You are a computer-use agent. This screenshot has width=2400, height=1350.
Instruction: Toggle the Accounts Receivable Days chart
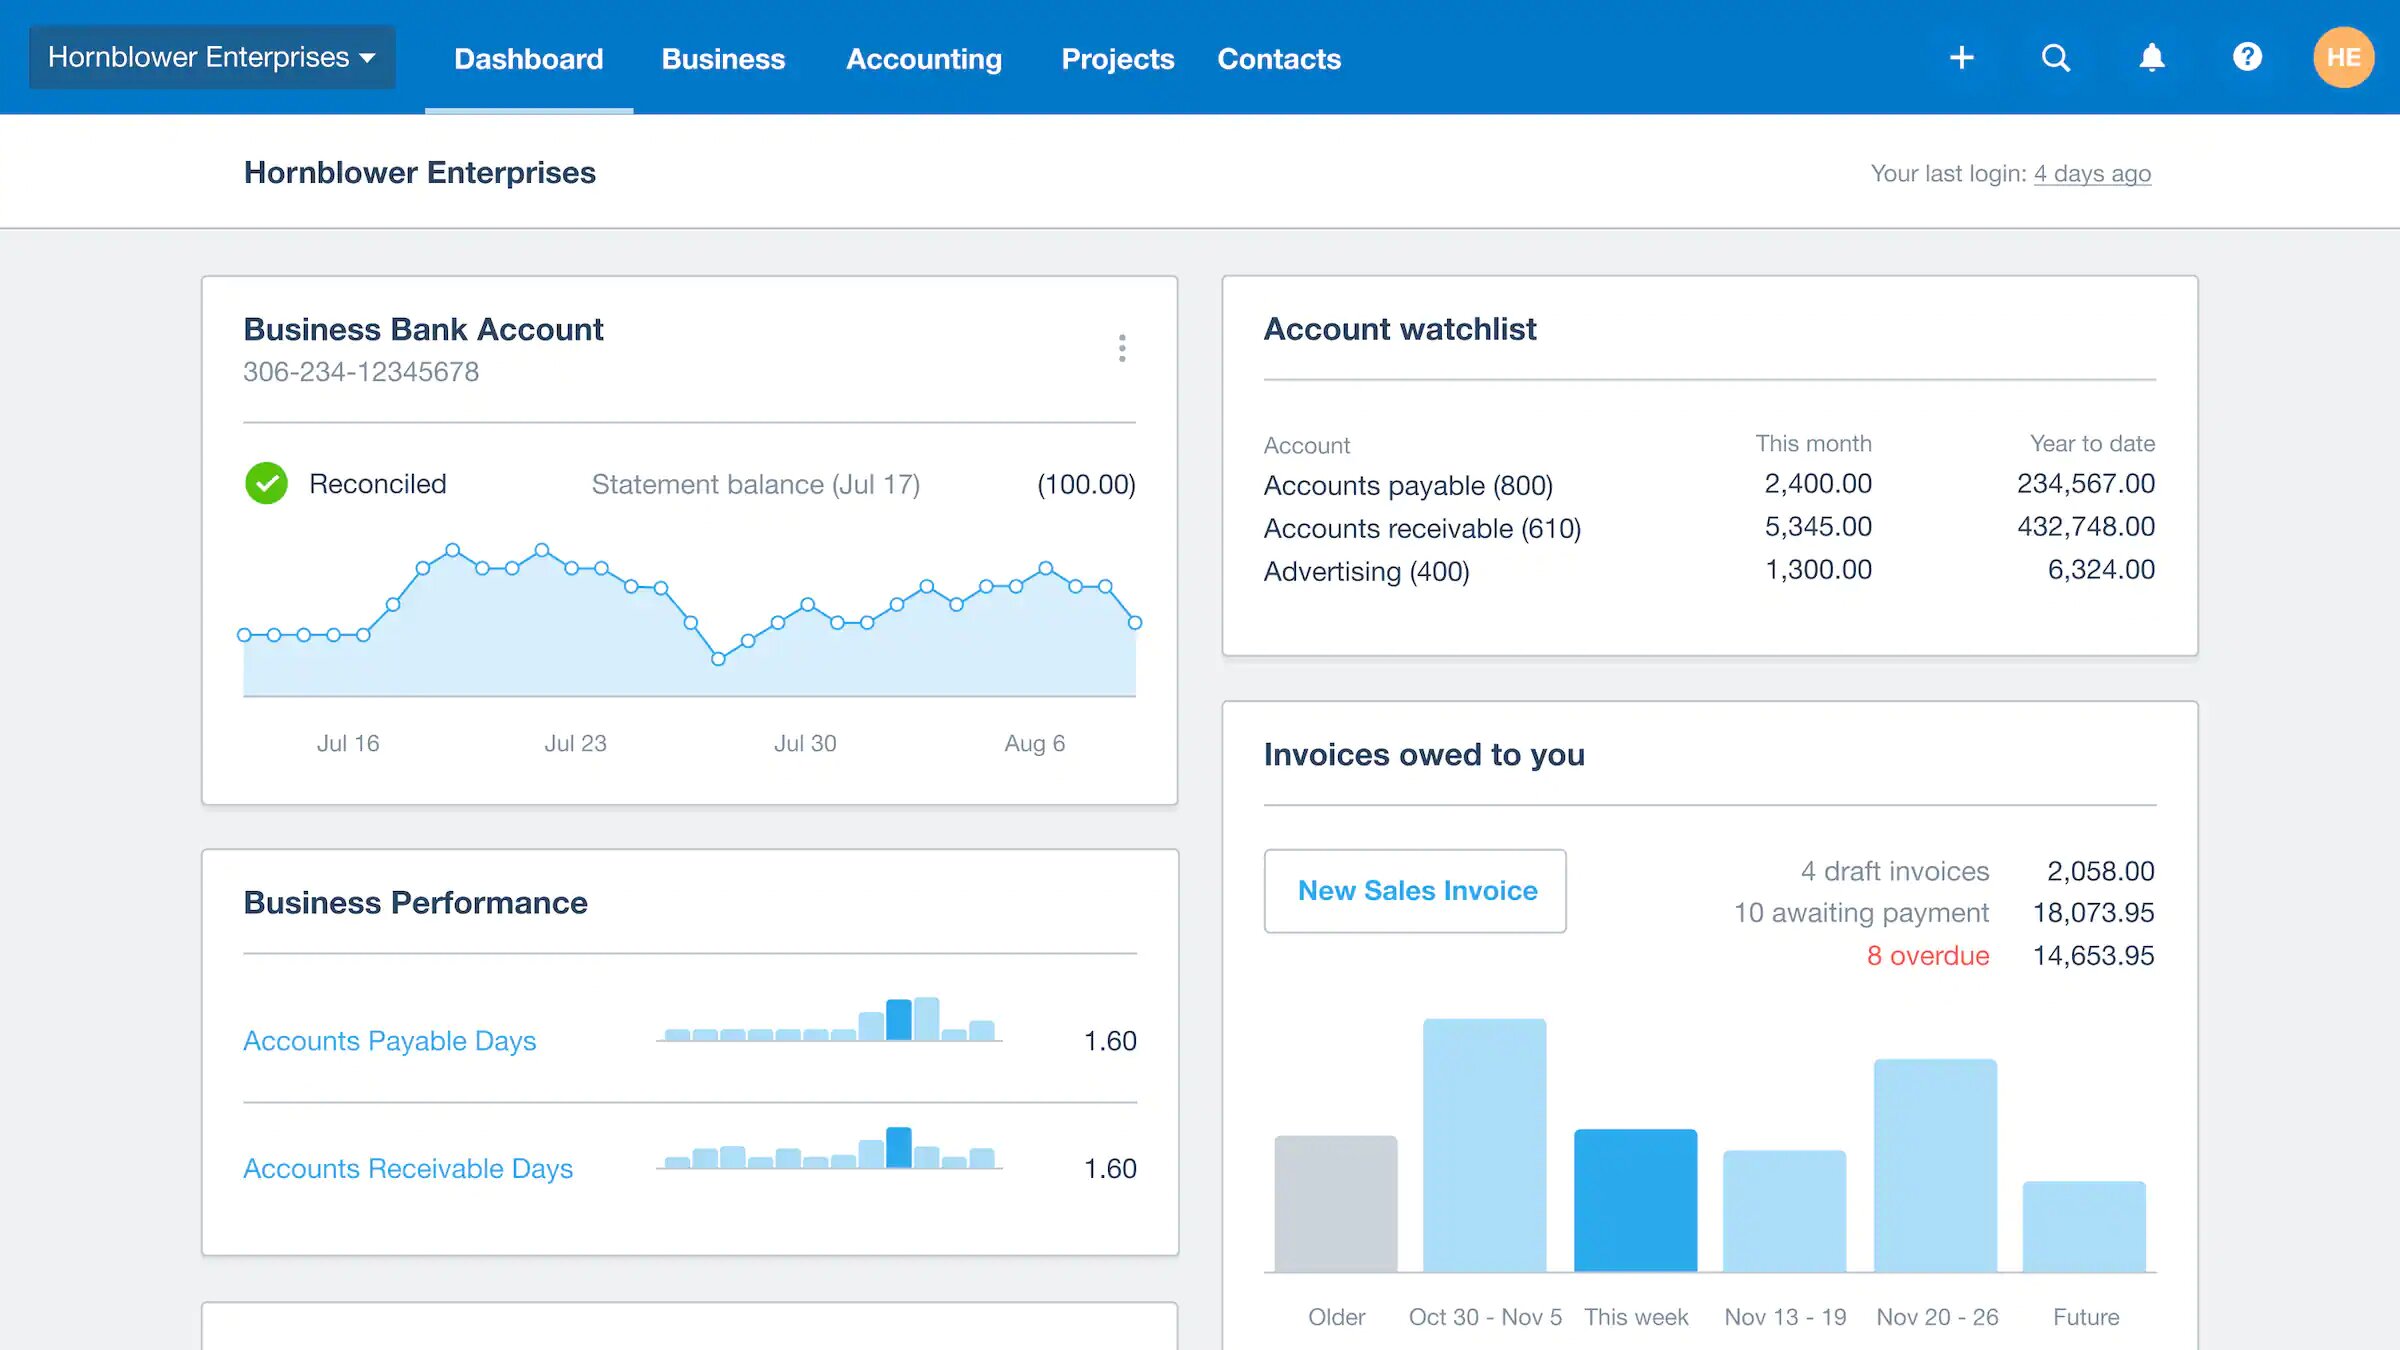coord(407,1167)
